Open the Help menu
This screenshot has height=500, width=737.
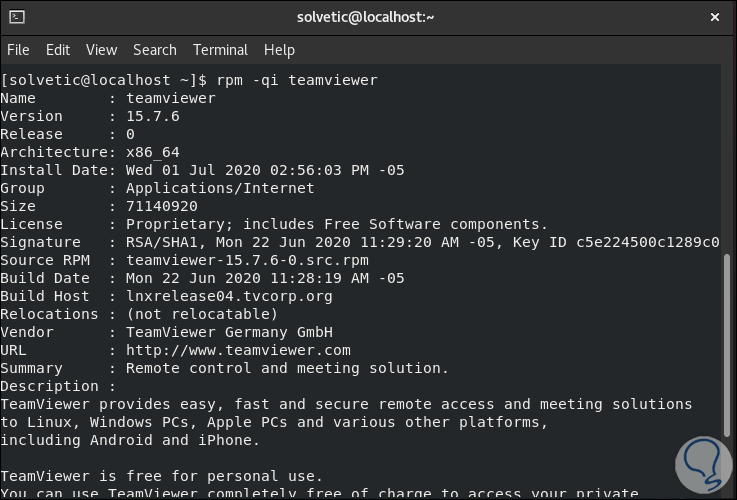coord(279,50)
